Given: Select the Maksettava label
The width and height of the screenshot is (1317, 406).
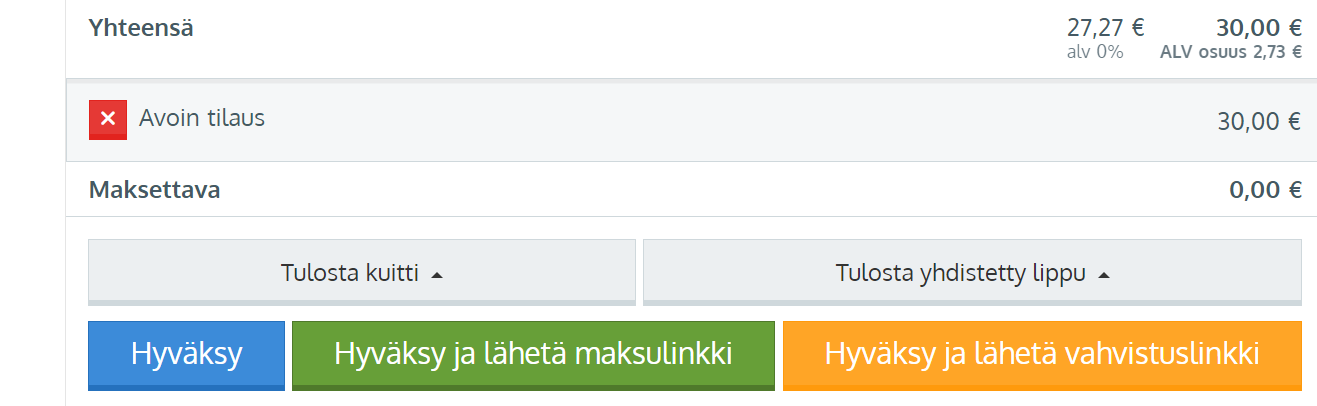Looking at the screenshot, I should 154,189.
